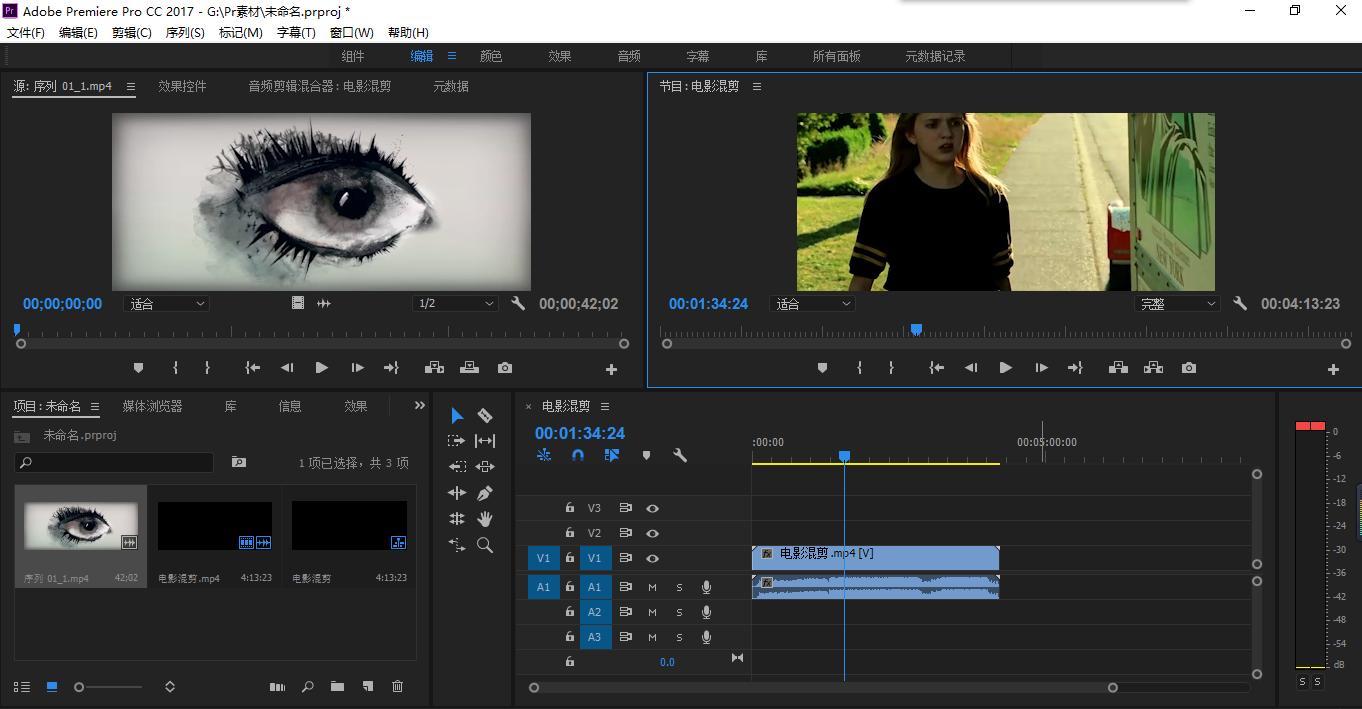Switch to 颜色 workspace tab
This screenshot has height=709, width=1362.
coord(490,57)
